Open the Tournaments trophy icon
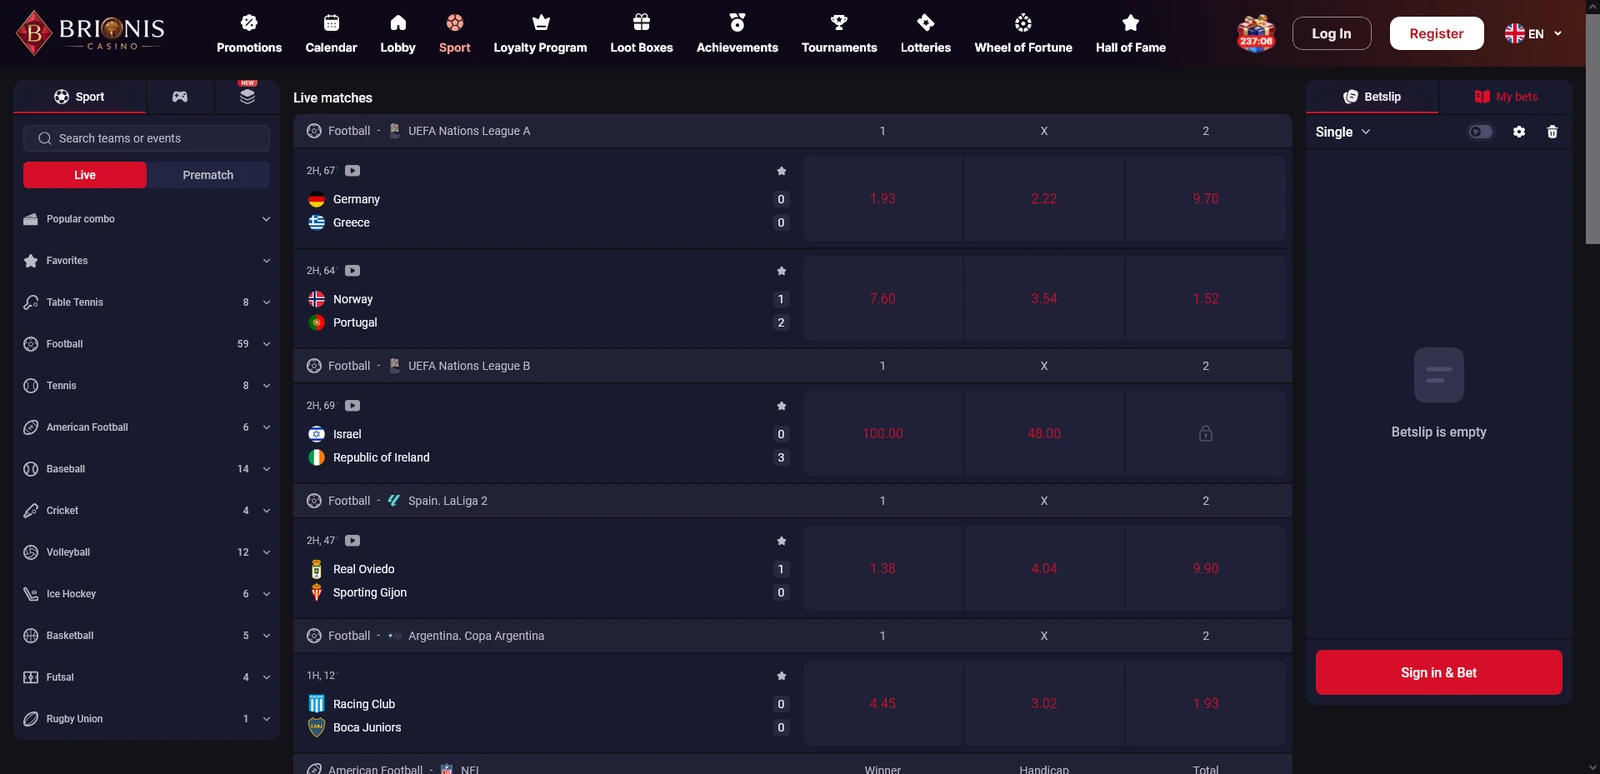The image size is (1600, 774). coord(839,22)
